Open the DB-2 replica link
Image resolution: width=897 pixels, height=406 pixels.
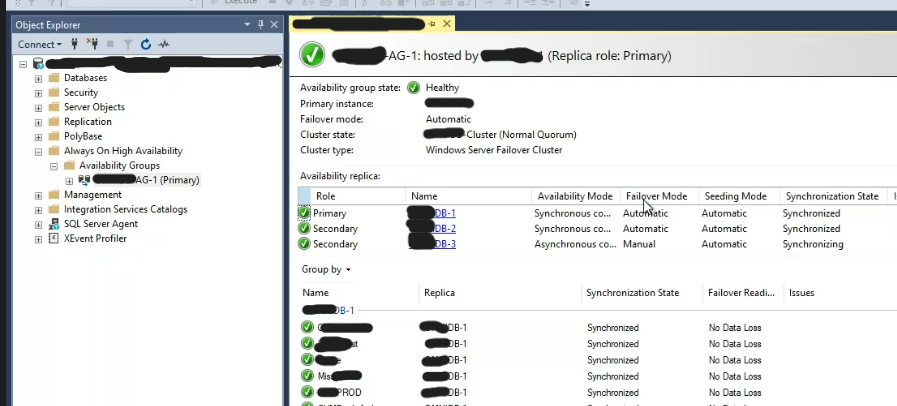click(x=444, y=229)
